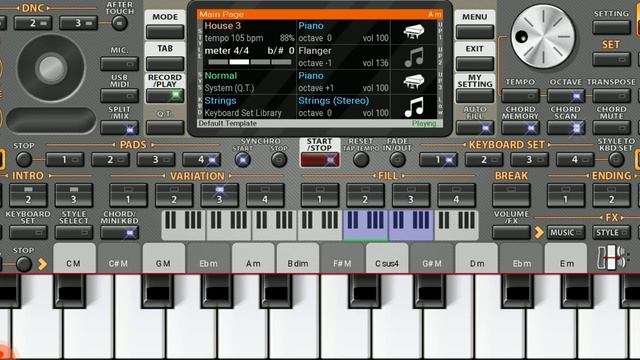Image resolution: width=640 pixels, height=360 pixels.
Task: Click the orange arrow beside MUSIC button
Action: 539,233
